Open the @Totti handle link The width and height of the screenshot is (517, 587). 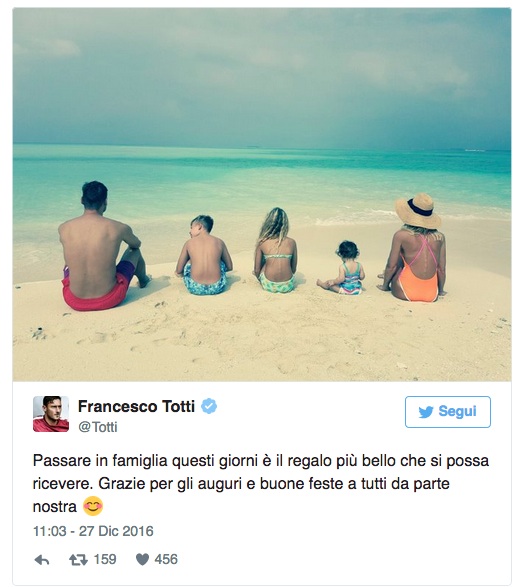pos(98,427)
